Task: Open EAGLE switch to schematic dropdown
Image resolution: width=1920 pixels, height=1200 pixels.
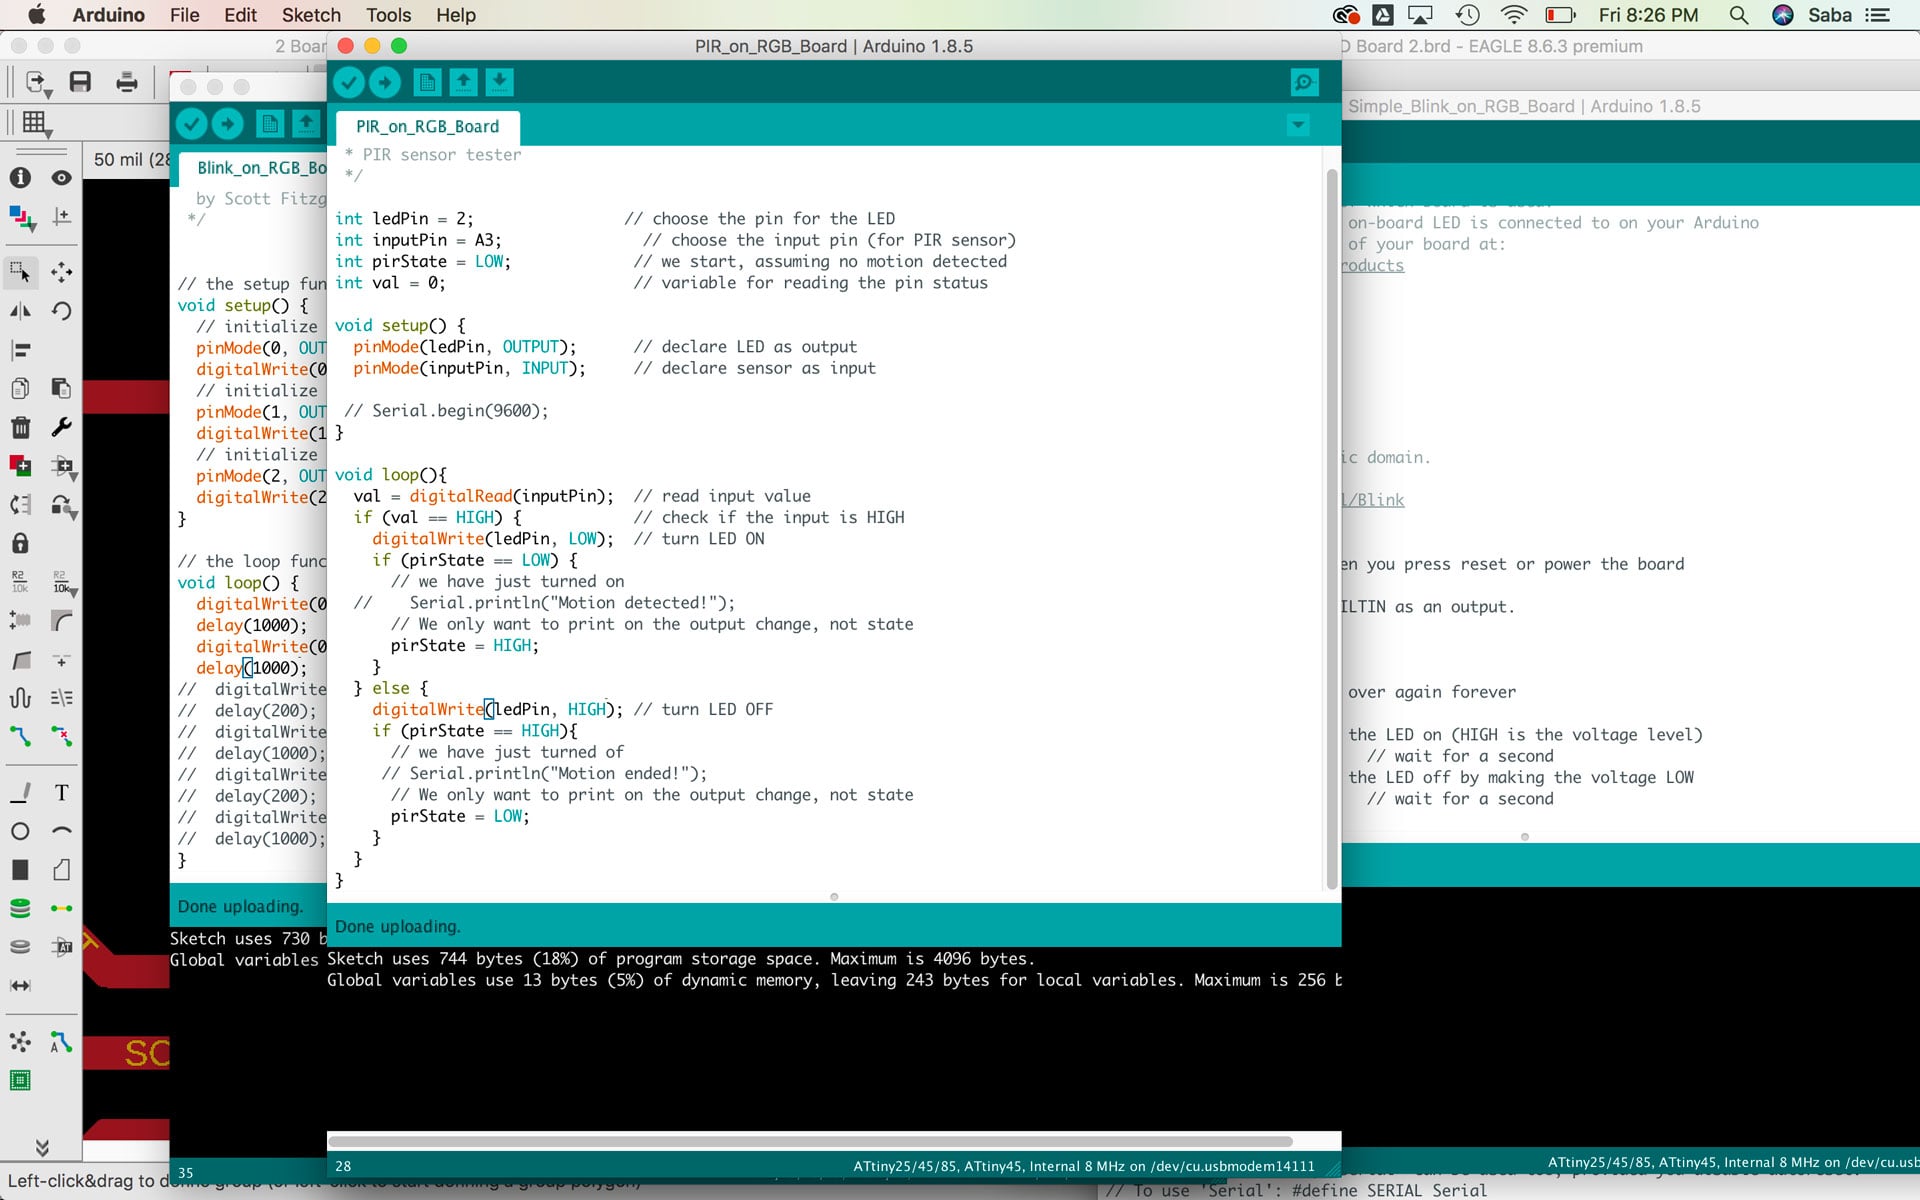Action: [38, 83]
